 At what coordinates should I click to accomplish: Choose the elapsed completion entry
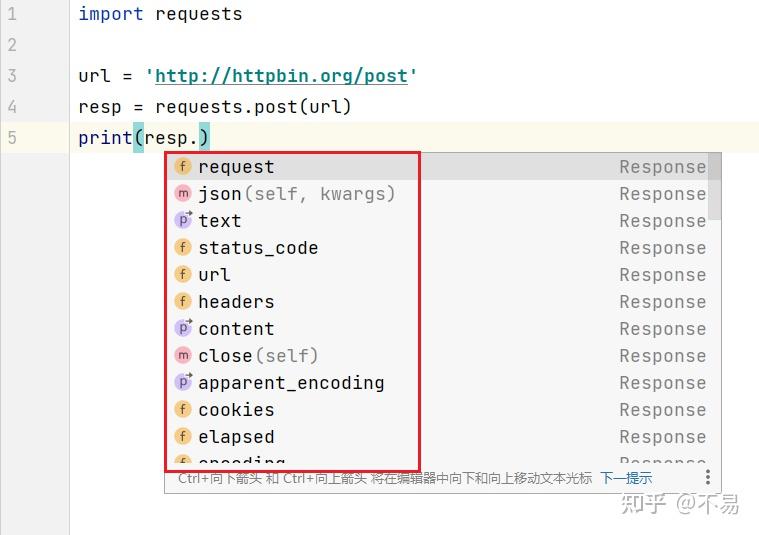[x=236, y=437]
